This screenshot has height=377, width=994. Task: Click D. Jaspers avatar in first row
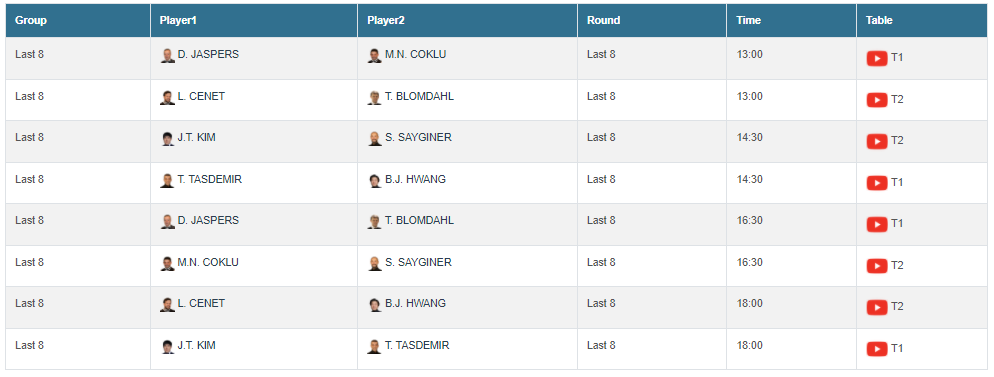click(167, 56)
